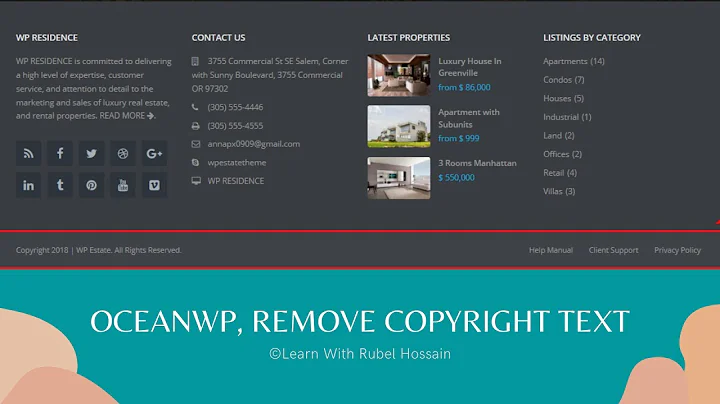
Task: Browse the Villas (3) category
Action: (x=559, y=191)
